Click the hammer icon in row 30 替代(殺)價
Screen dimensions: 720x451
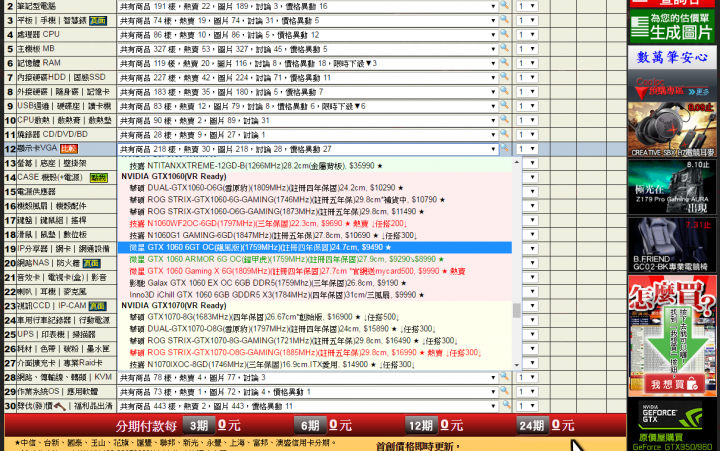[60, 406]
